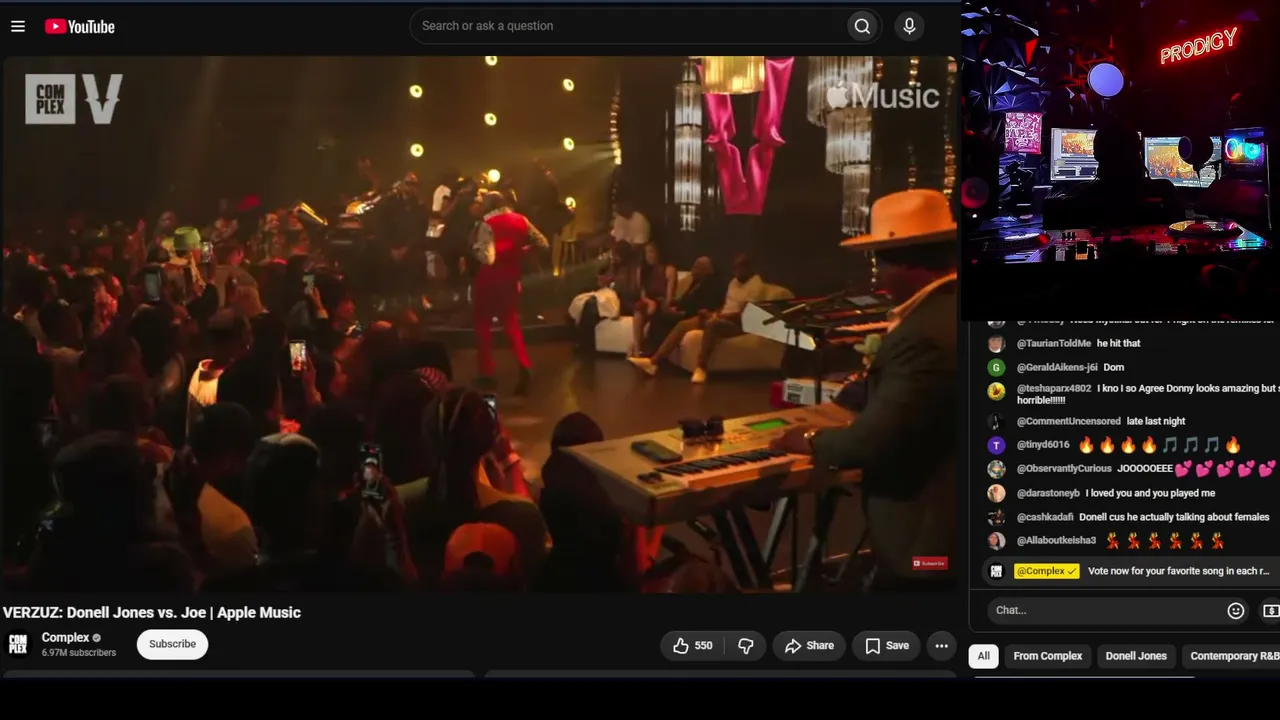Select the From Complex filter chip

pos(1048,656)
